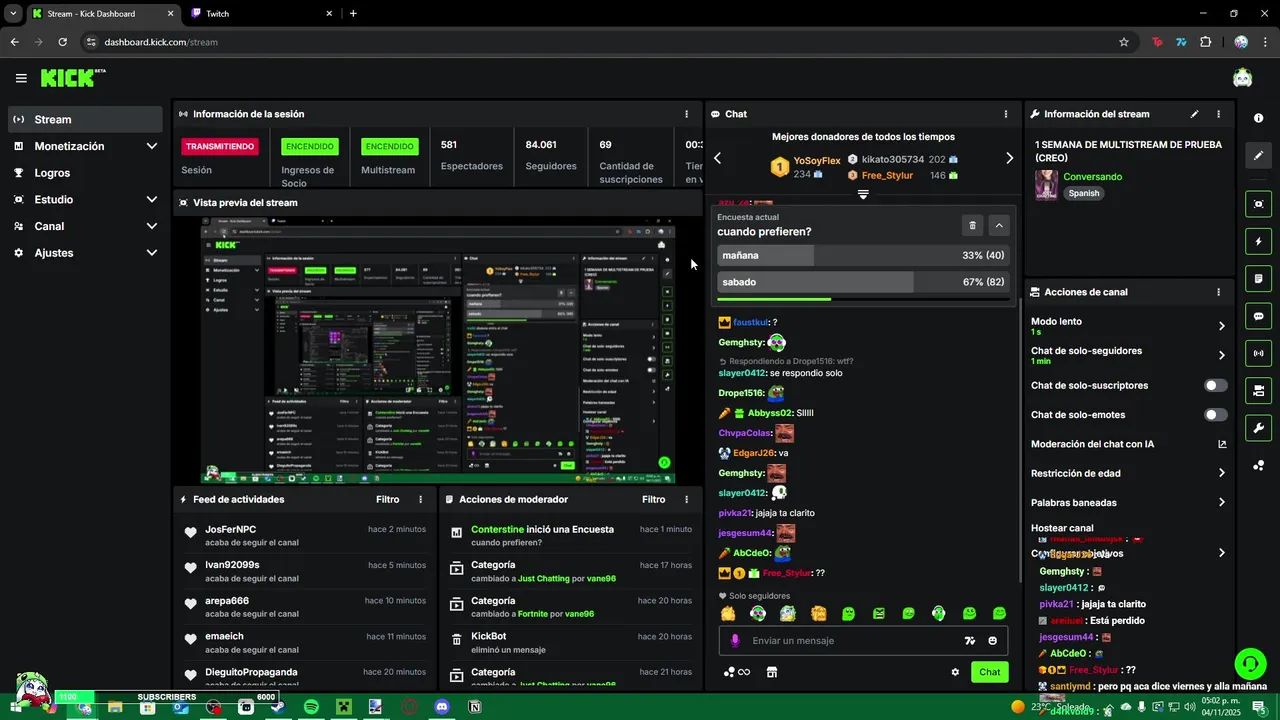The width and height of the screenshot is (1280, 720).
Task: Click the purple microphone in message box
Action: 735,641
